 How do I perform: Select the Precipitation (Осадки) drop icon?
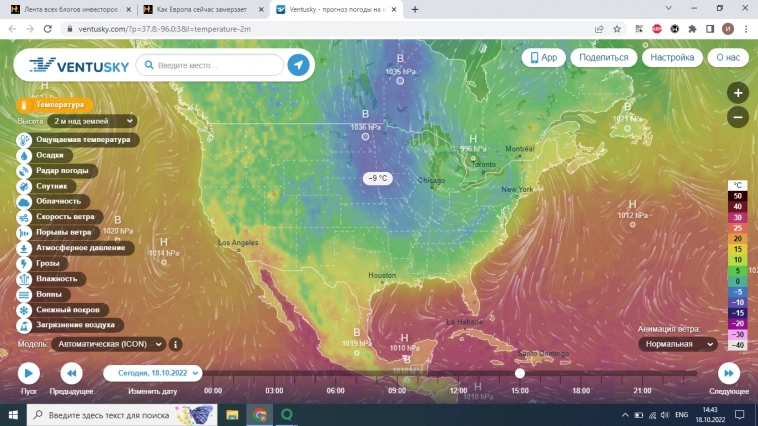click(x=24, y=155)
